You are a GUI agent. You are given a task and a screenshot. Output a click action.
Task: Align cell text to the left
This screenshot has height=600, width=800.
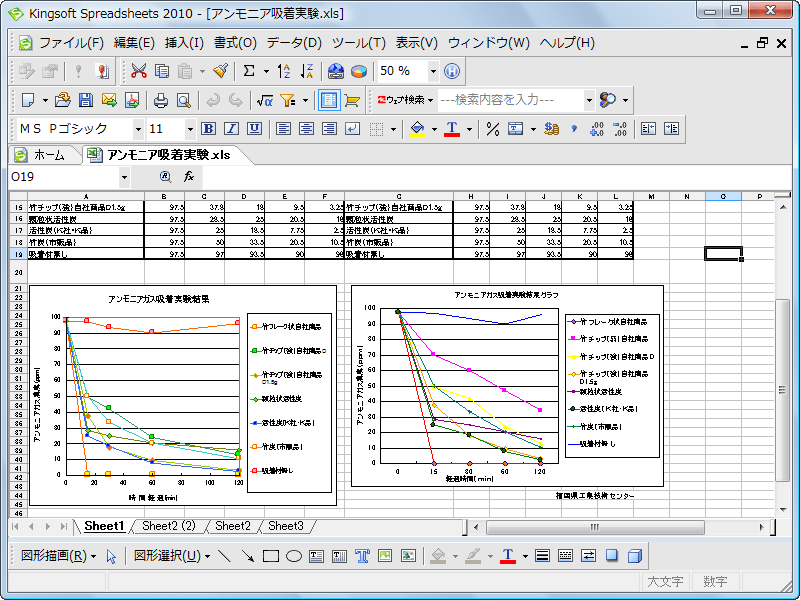[283, 129]
